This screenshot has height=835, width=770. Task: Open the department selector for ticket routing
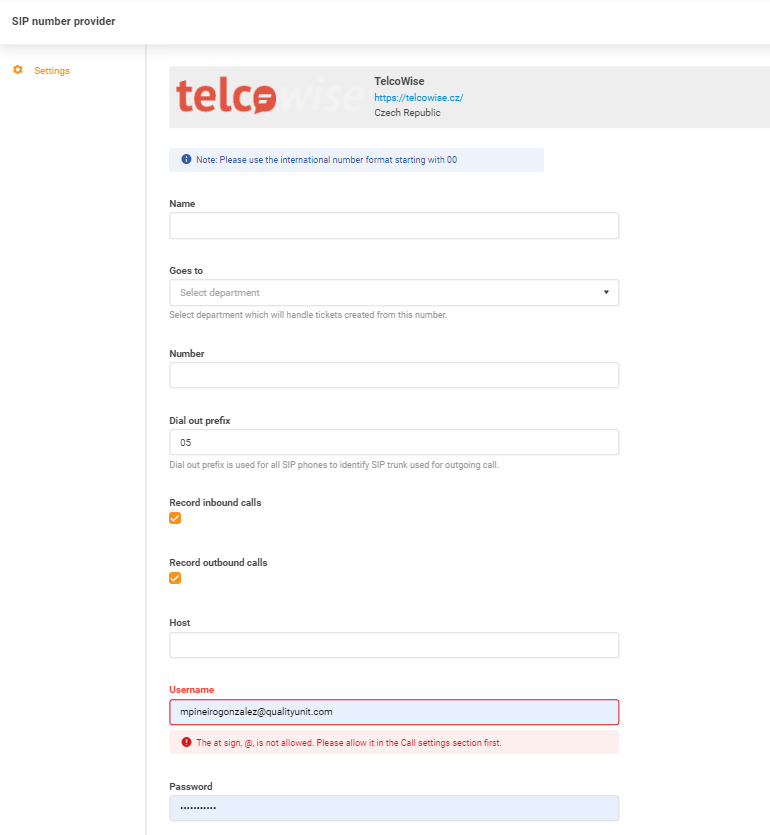tap(393, 292)
